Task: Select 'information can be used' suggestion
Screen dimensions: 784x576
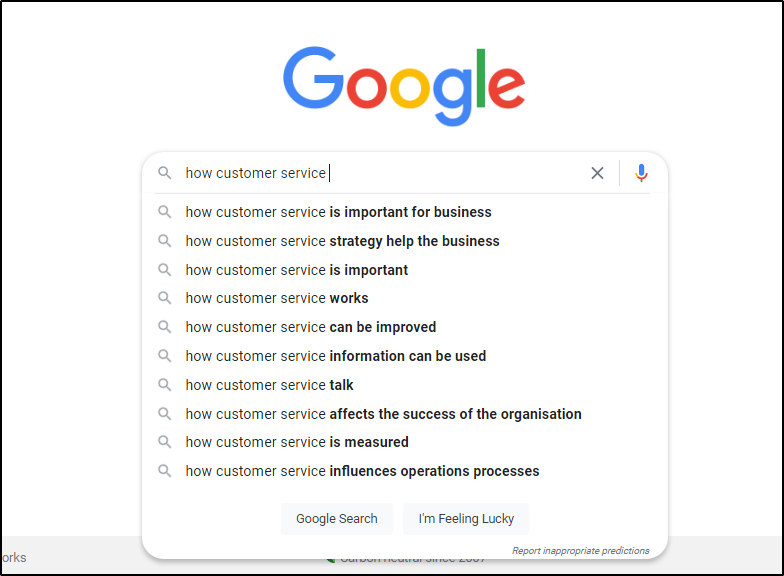Action: [x=335, y=356]
